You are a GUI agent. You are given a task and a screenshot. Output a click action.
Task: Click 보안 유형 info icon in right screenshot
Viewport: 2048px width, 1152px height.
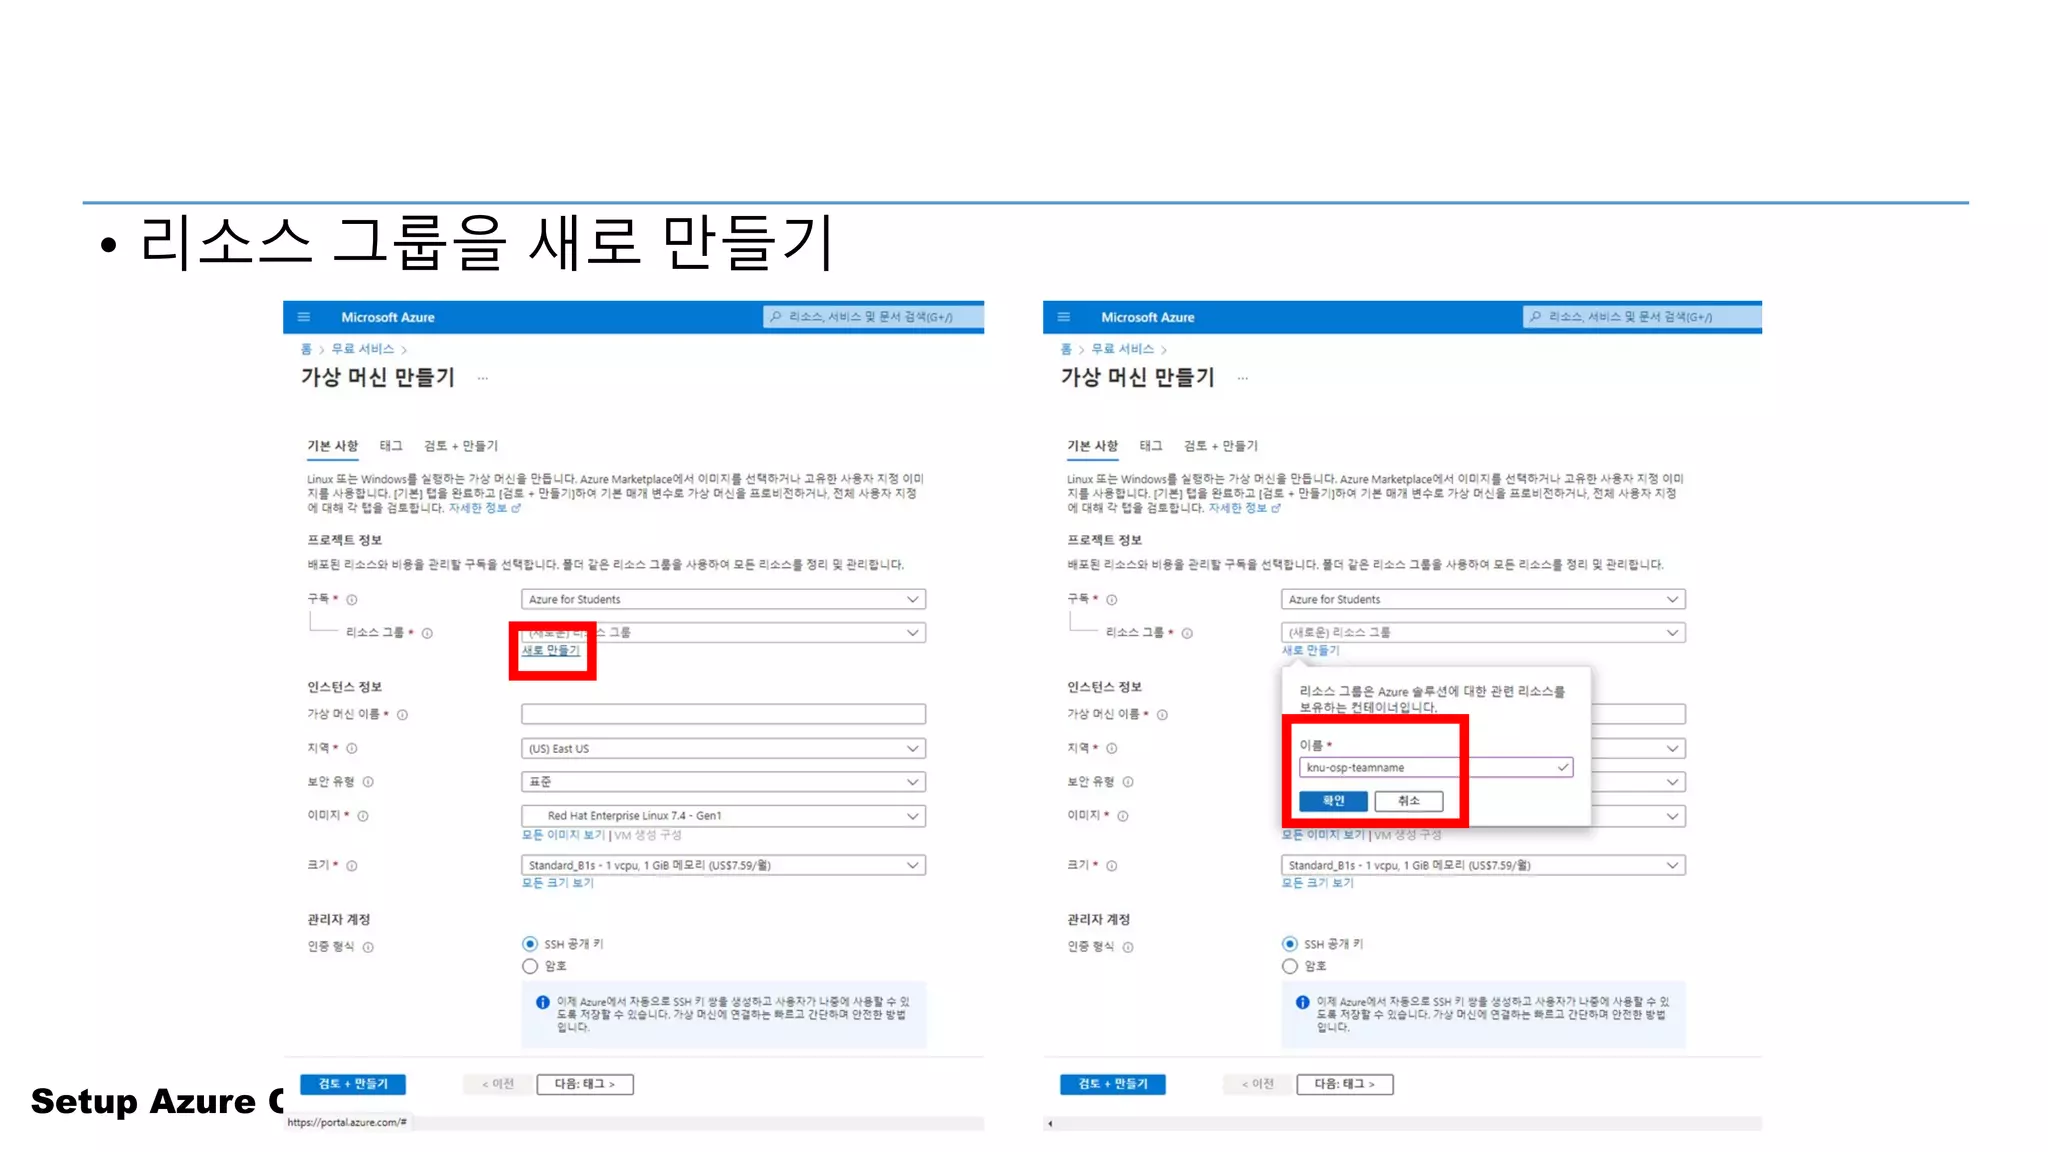pyautogui.click(x=1128, y=782)
